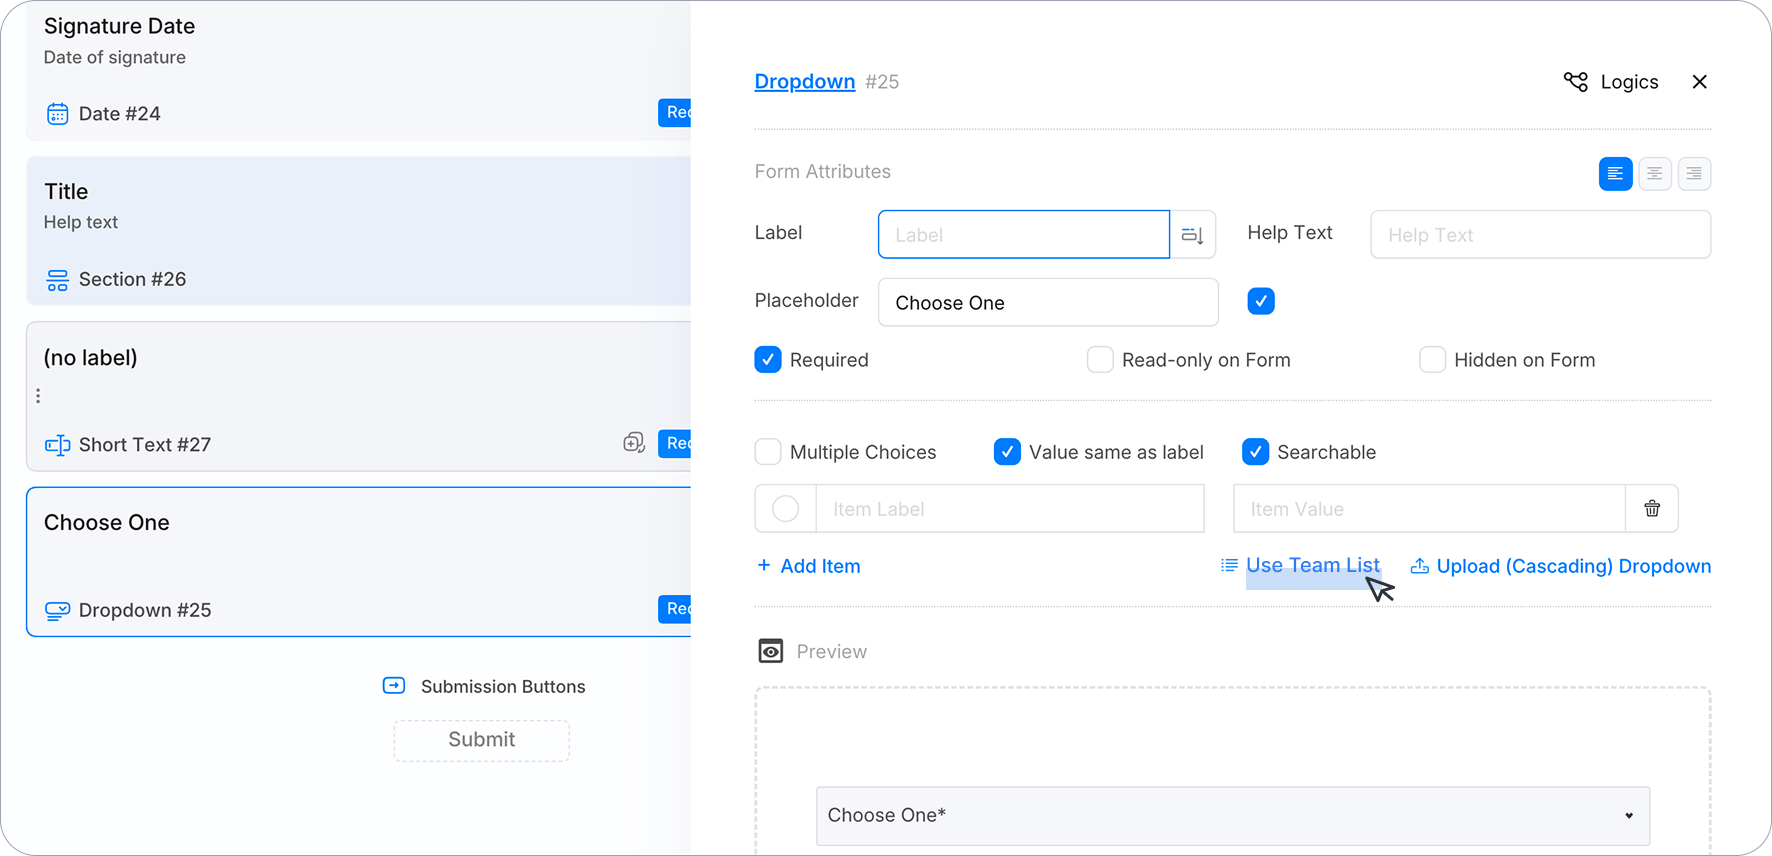Enable the Multiple Choices checkbox
This screenshot has width=1772, height=856.
pyautogui.click(x=768, y=452)
